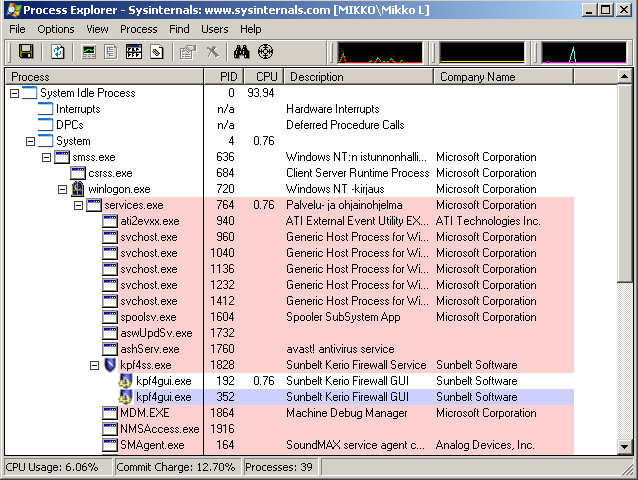Sort by the Process column header
The width and height of the screenshot is (638, 480).
pos(104,76)
